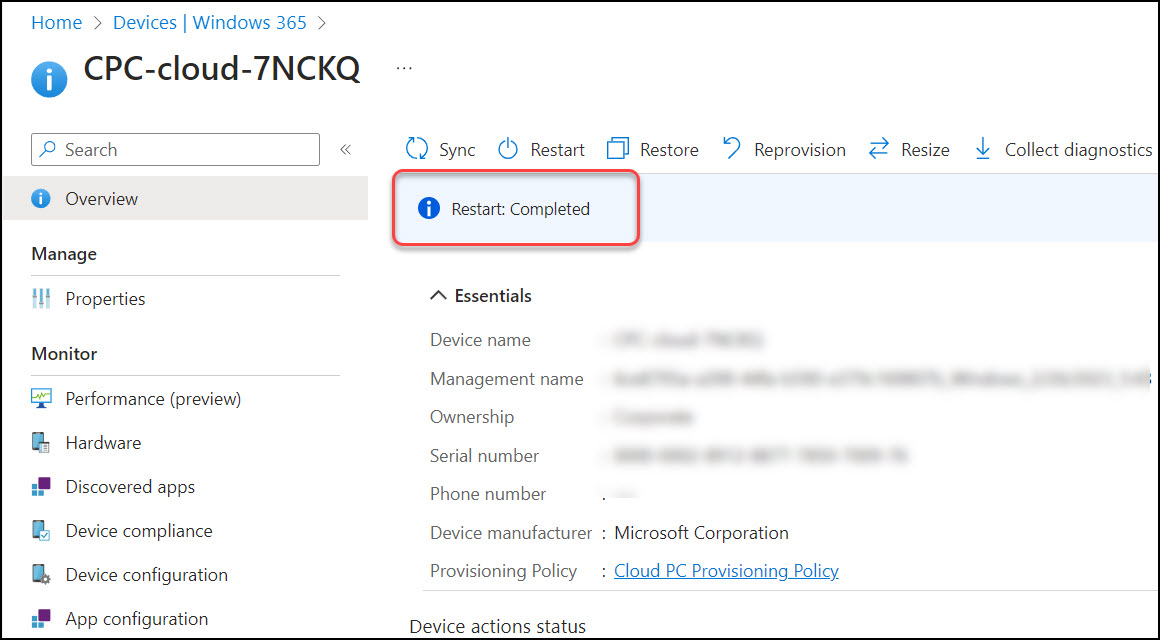Viewport: 1160px width, 640px height.
Task: Open the Cloud PC Provisioning Policy link
Action: point(726,571)
